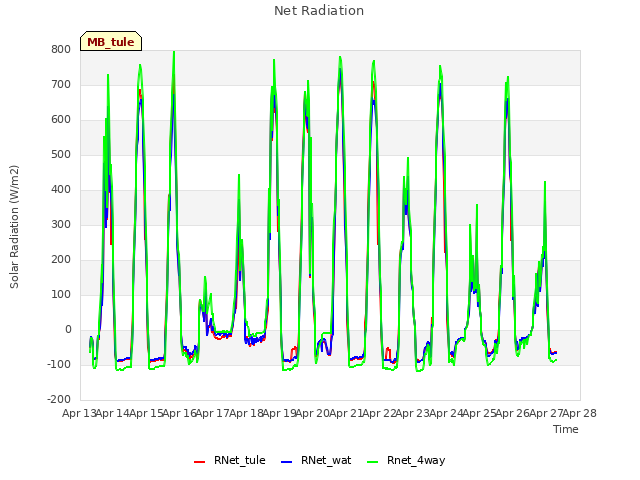Click the 800 y-axis tick label

(x=61, y=49)
